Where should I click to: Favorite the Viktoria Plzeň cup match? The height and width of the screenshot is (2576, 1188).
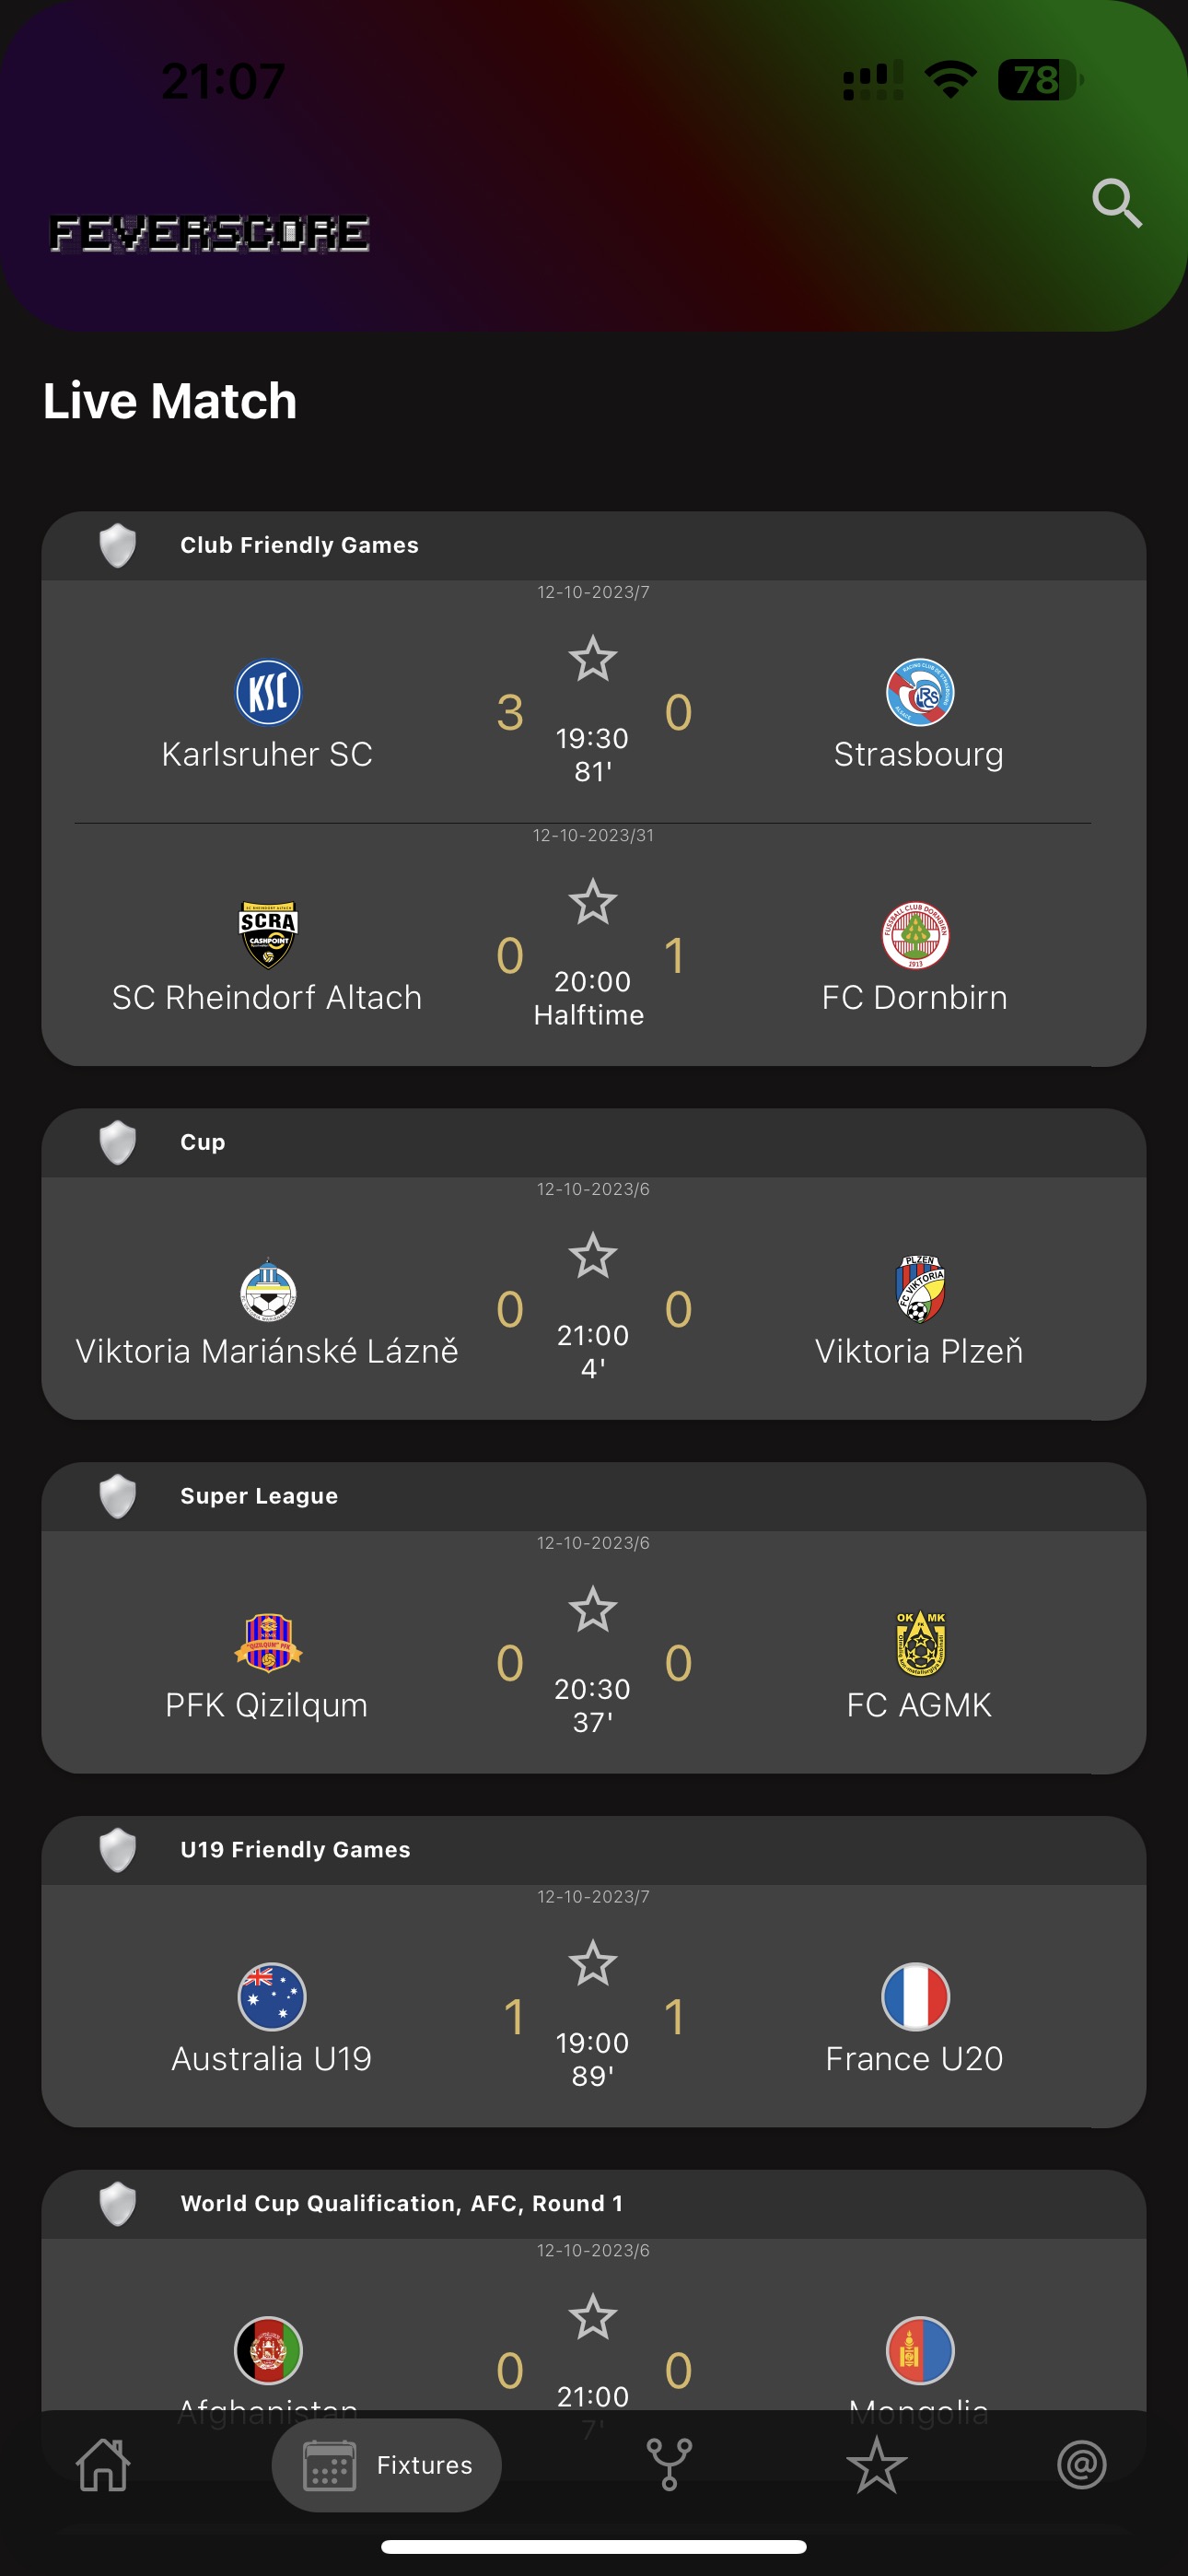pos(593,1257)
